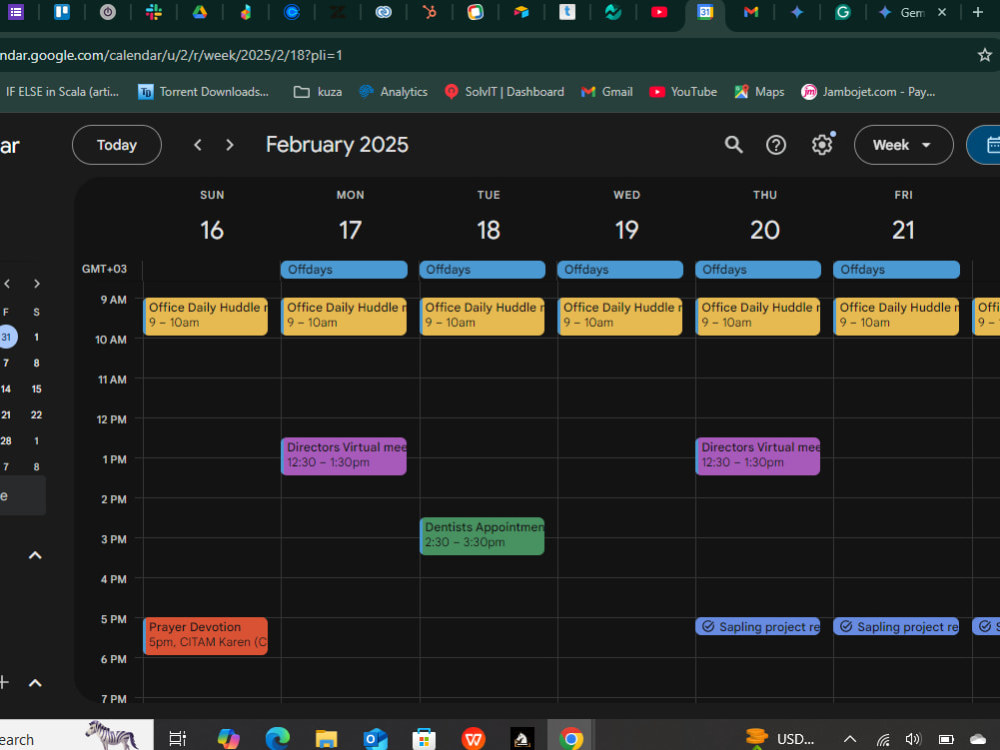Viewport: 1000px width, 750px height.
Task: Select Tuesday 18 date header
Action: point(489,230)
